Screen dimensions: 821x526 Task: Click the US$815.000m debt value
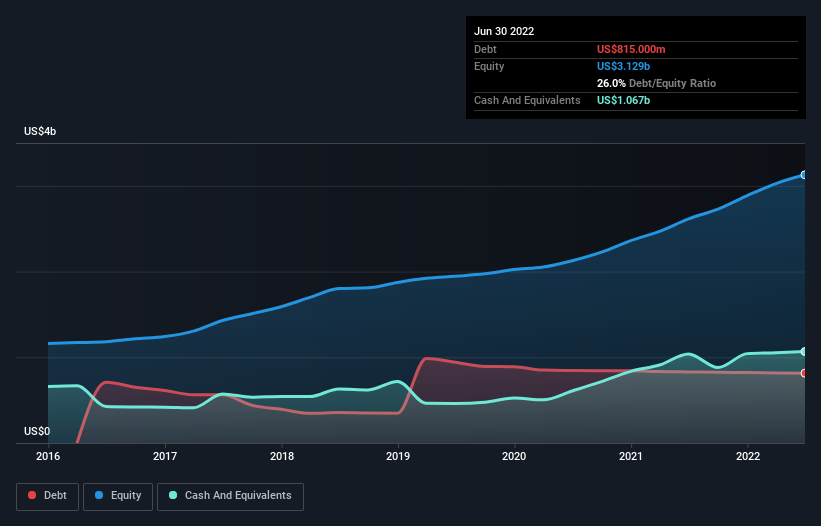(631, 49)
